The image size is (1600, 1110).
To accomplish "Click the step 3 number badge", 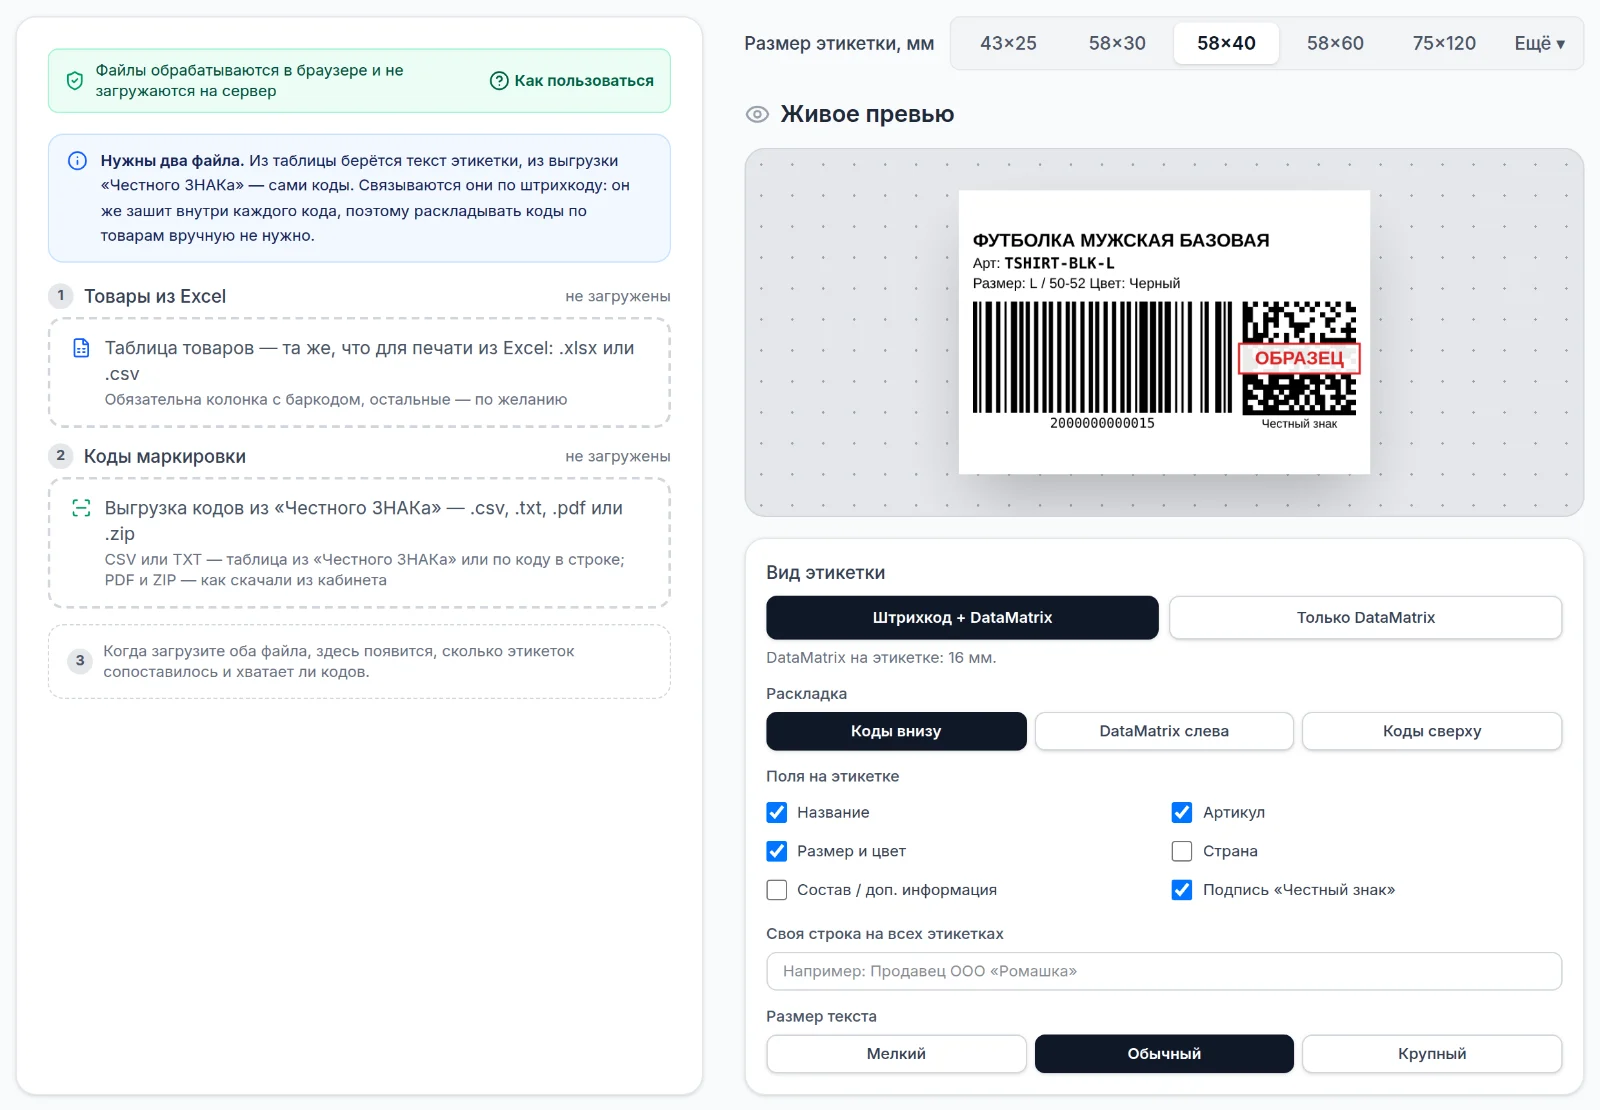I will [x=80, y=661].
